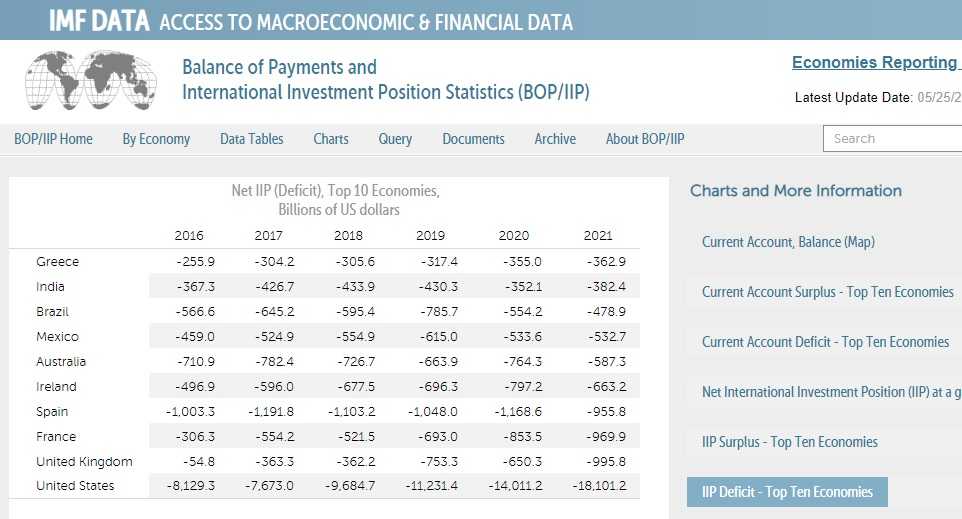
Task: Click the IMF DATA logo text
Action: [x=99, y=21]
